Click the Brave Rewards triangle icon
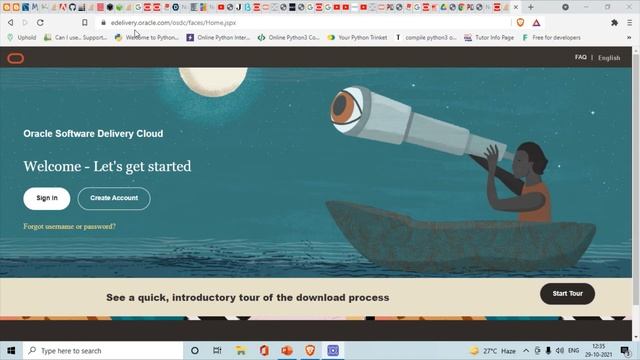This screenshot has width=640, height=360. [x=536, y=23]
